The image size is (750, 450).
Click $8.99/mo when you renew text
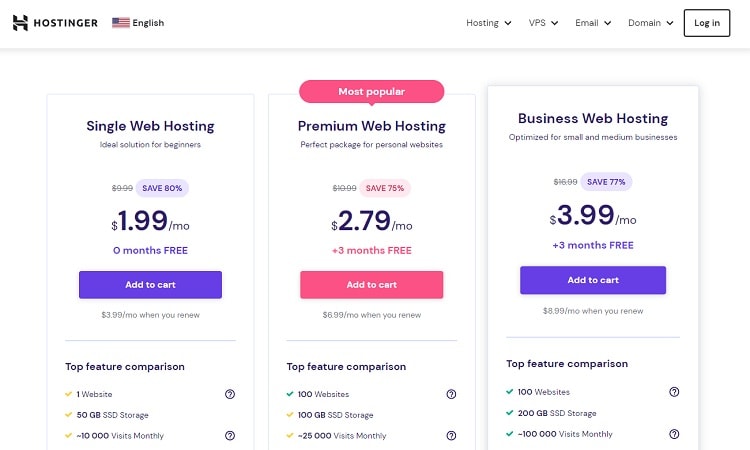[593, 310]
